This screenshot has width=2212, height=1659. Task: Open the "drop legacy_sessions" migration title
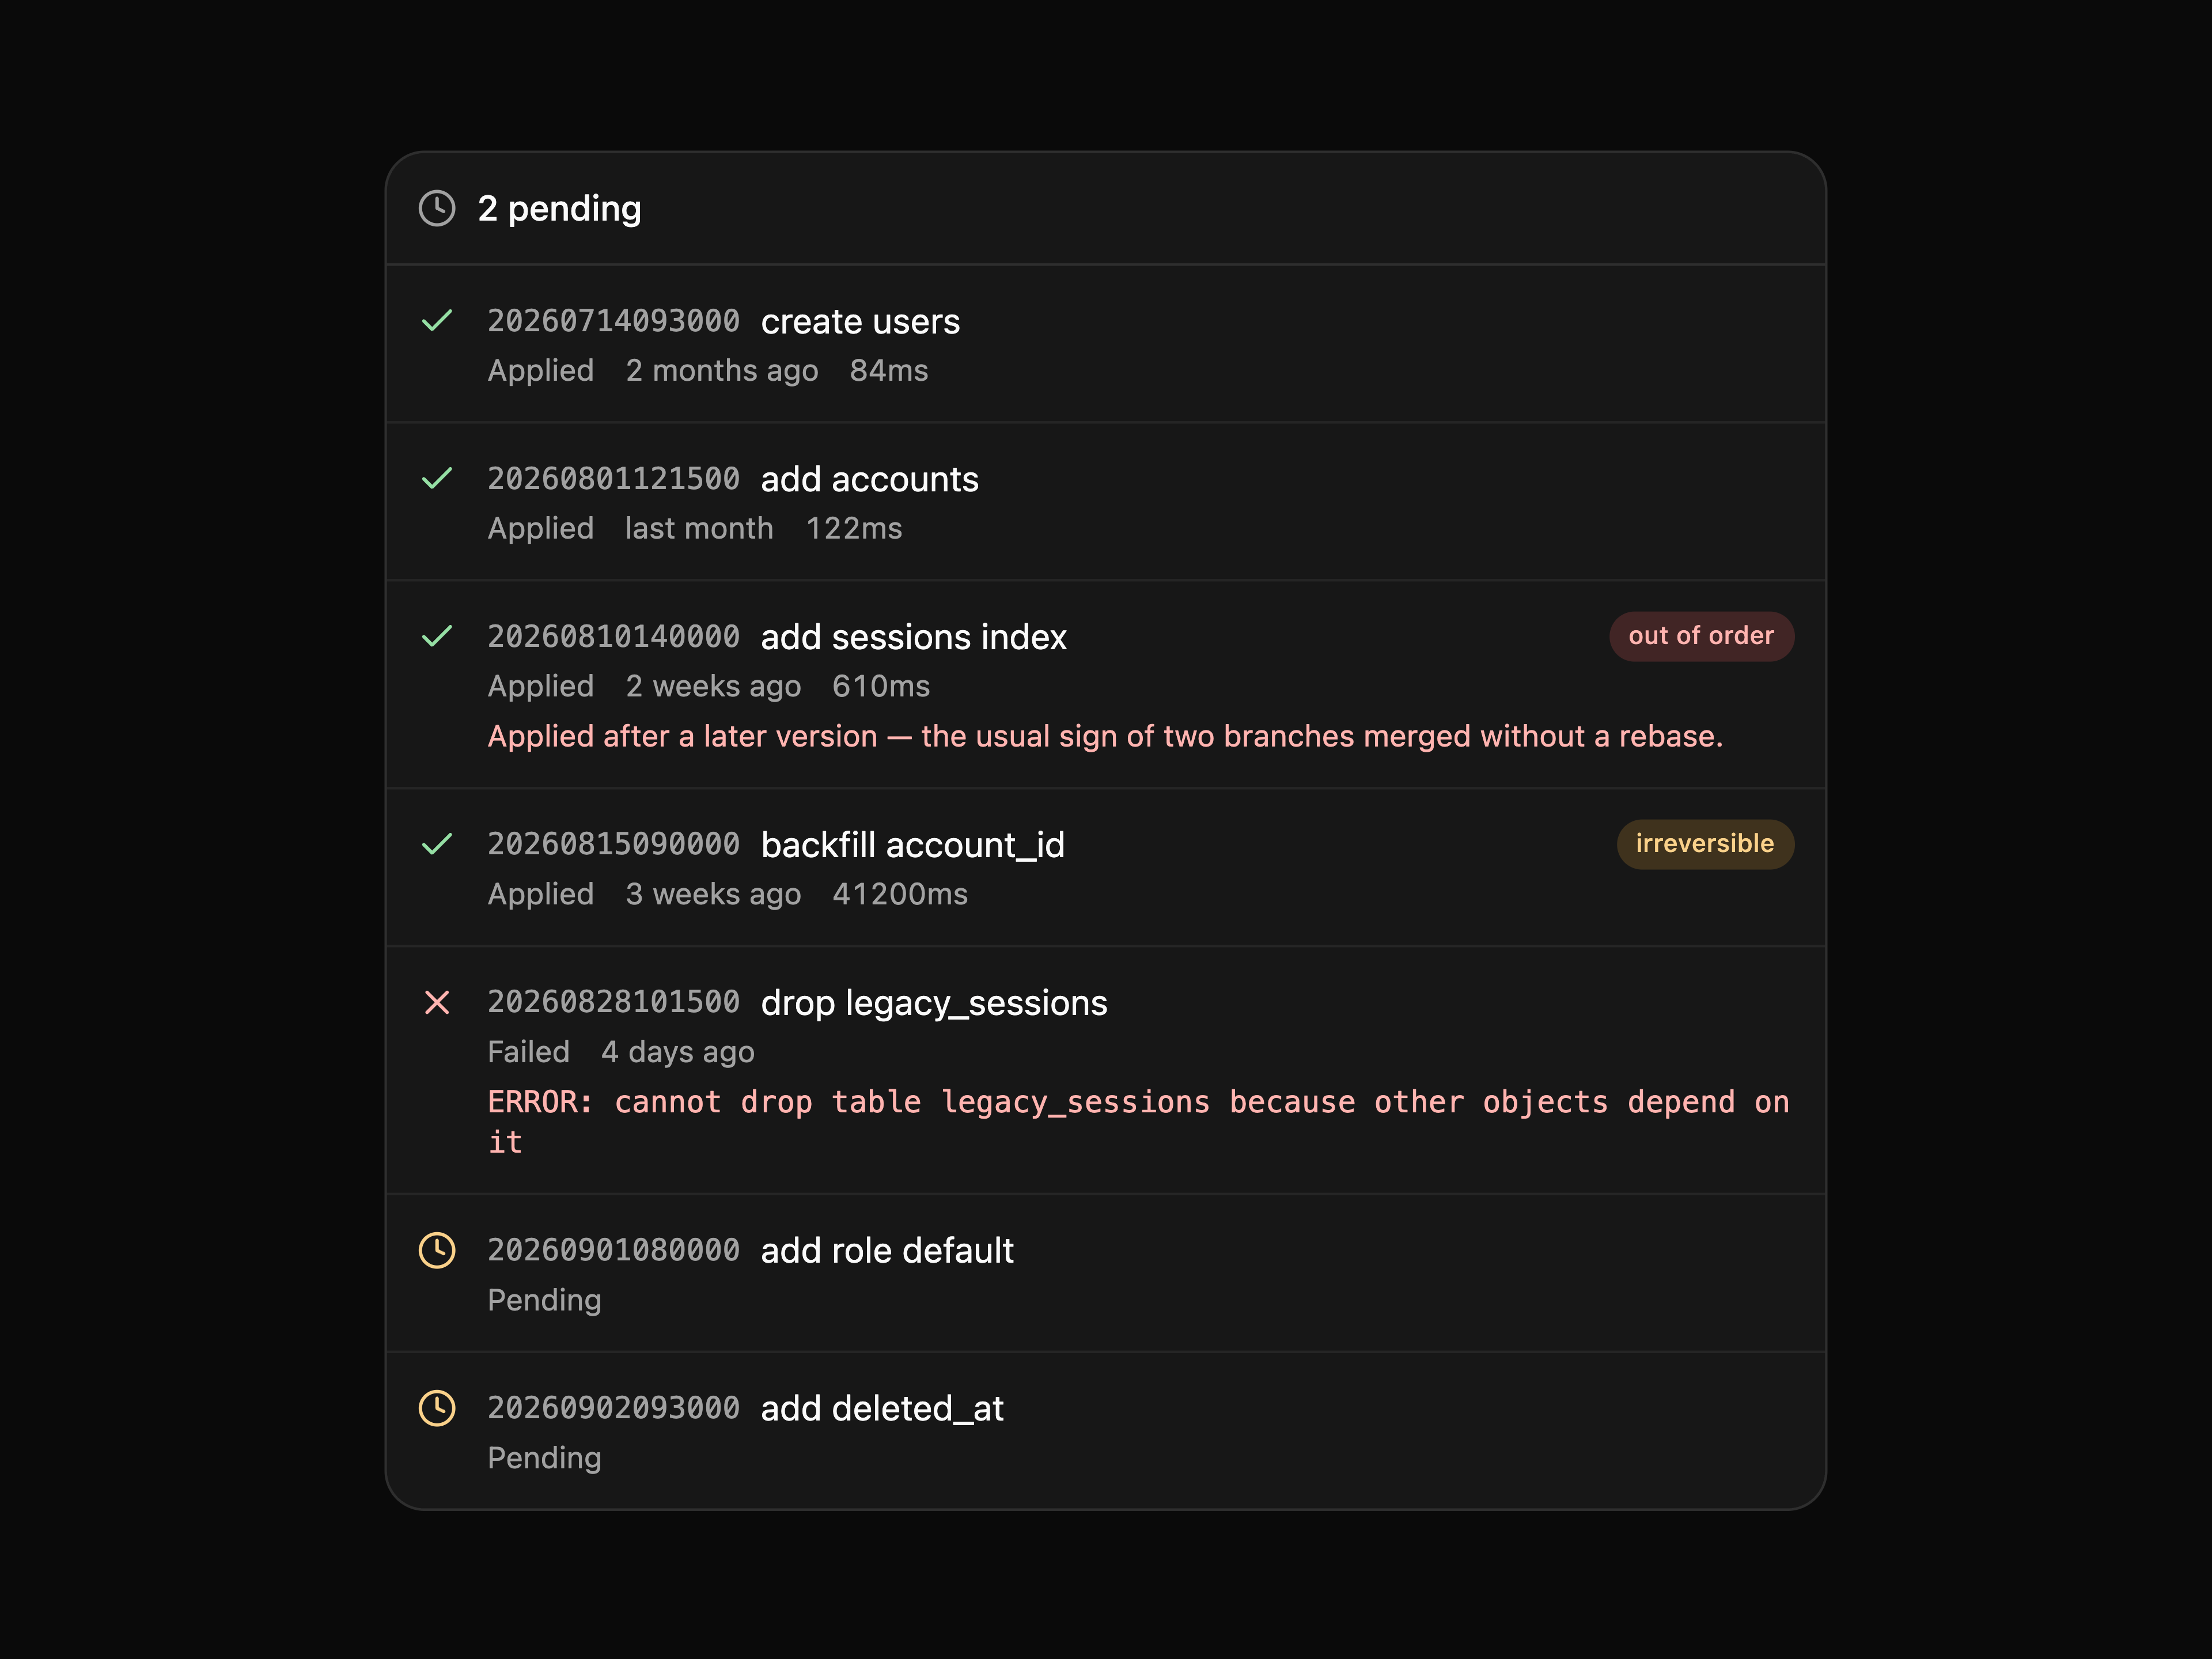[934, 1003]
